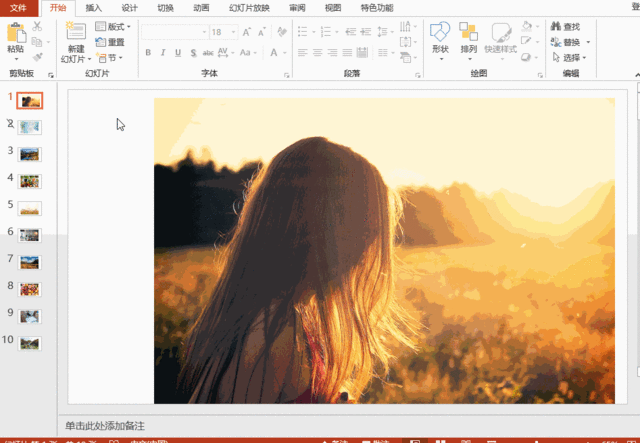Toggle Italic text formatting
Viewport: 640px width, 443px height.
coord(163,53)
